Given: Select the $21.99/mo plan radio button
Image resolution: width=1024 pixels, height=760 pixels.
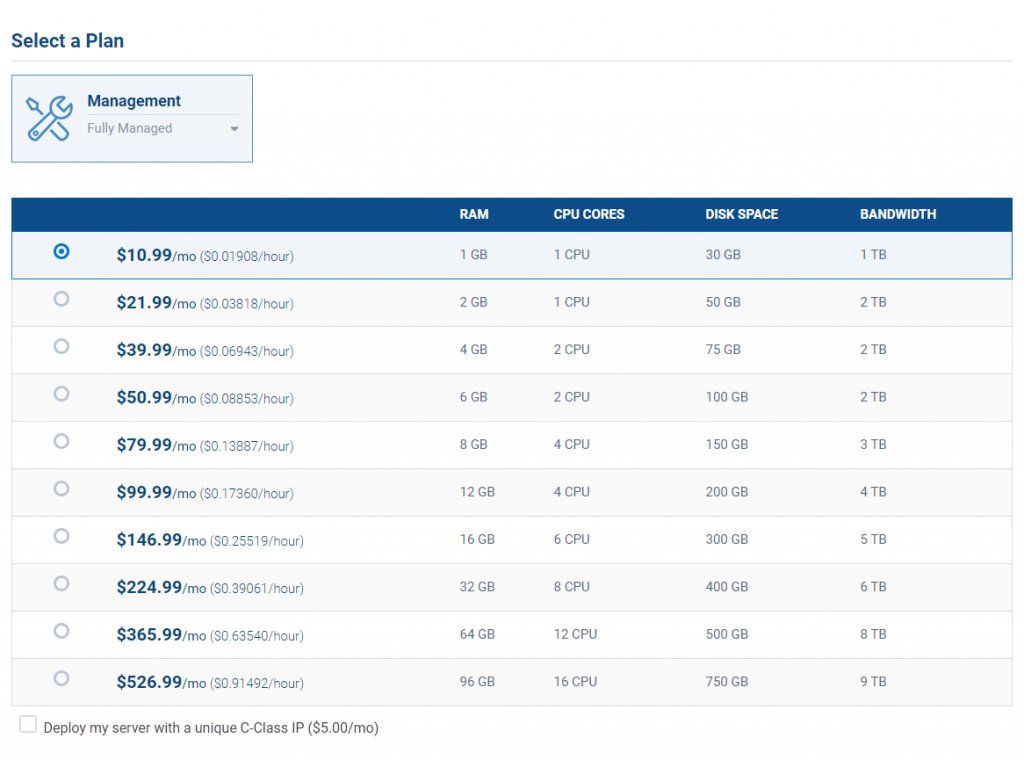Looking at the screenshot, I should pos(61,299).
